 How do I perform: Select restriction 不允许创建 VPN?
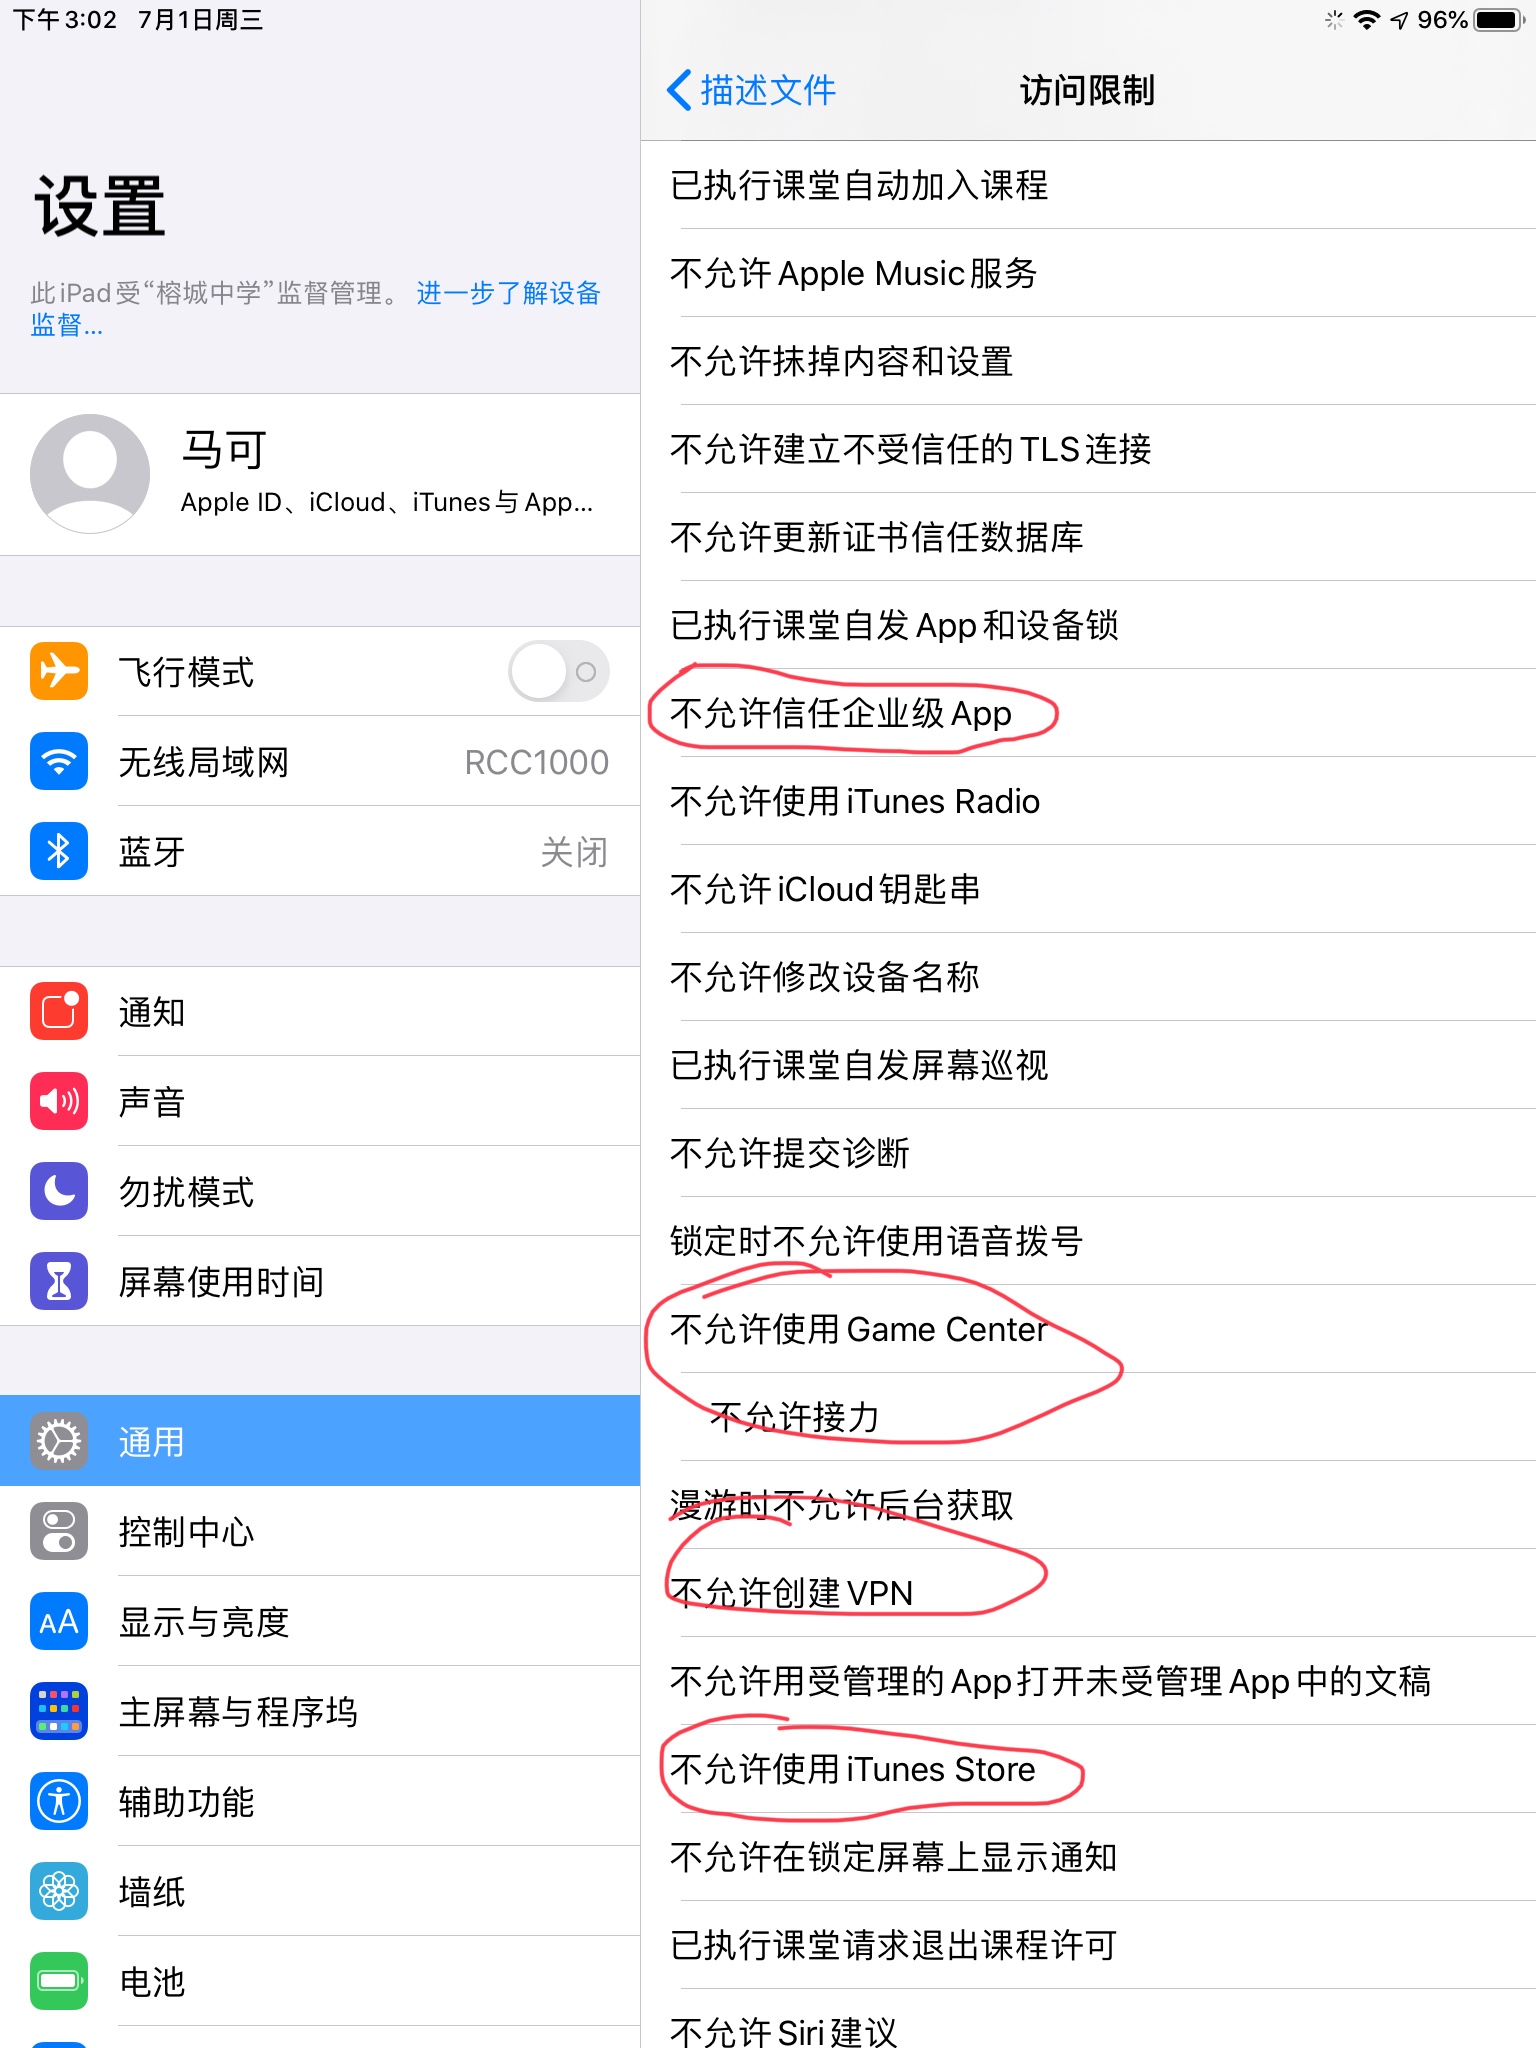pyautogui.click(x=1088, y=1593)
